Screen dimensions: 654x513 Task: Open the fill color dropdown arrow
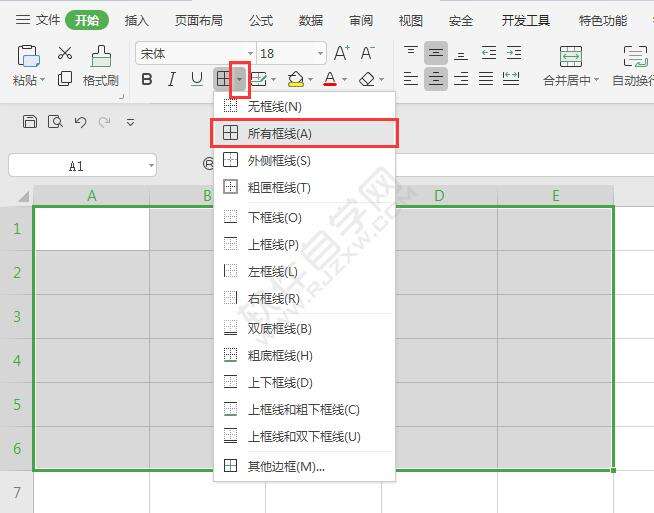tap(310, 79)
